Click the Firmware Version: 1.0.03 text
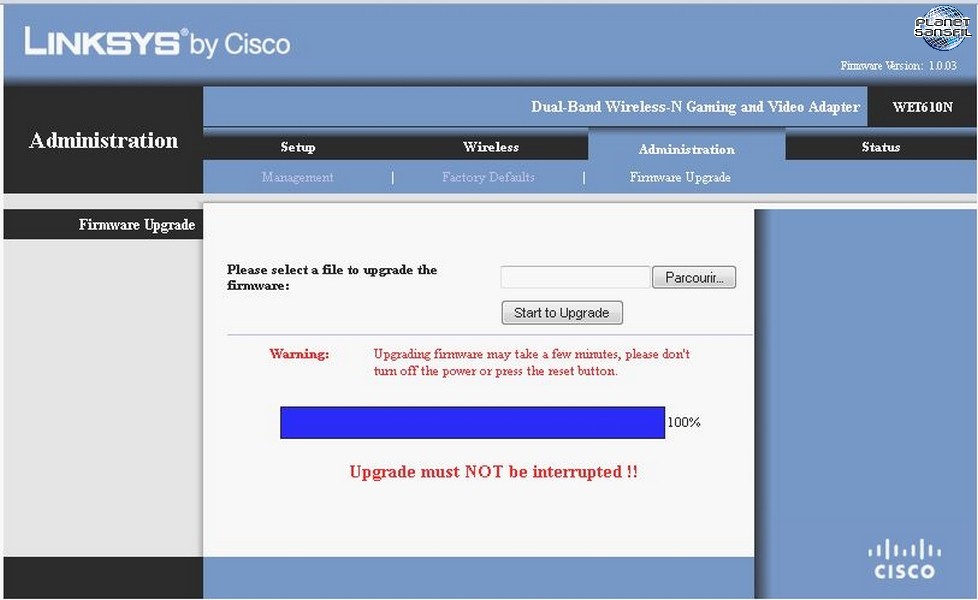This screenshot has width=978, height=600. coord(898,65)
